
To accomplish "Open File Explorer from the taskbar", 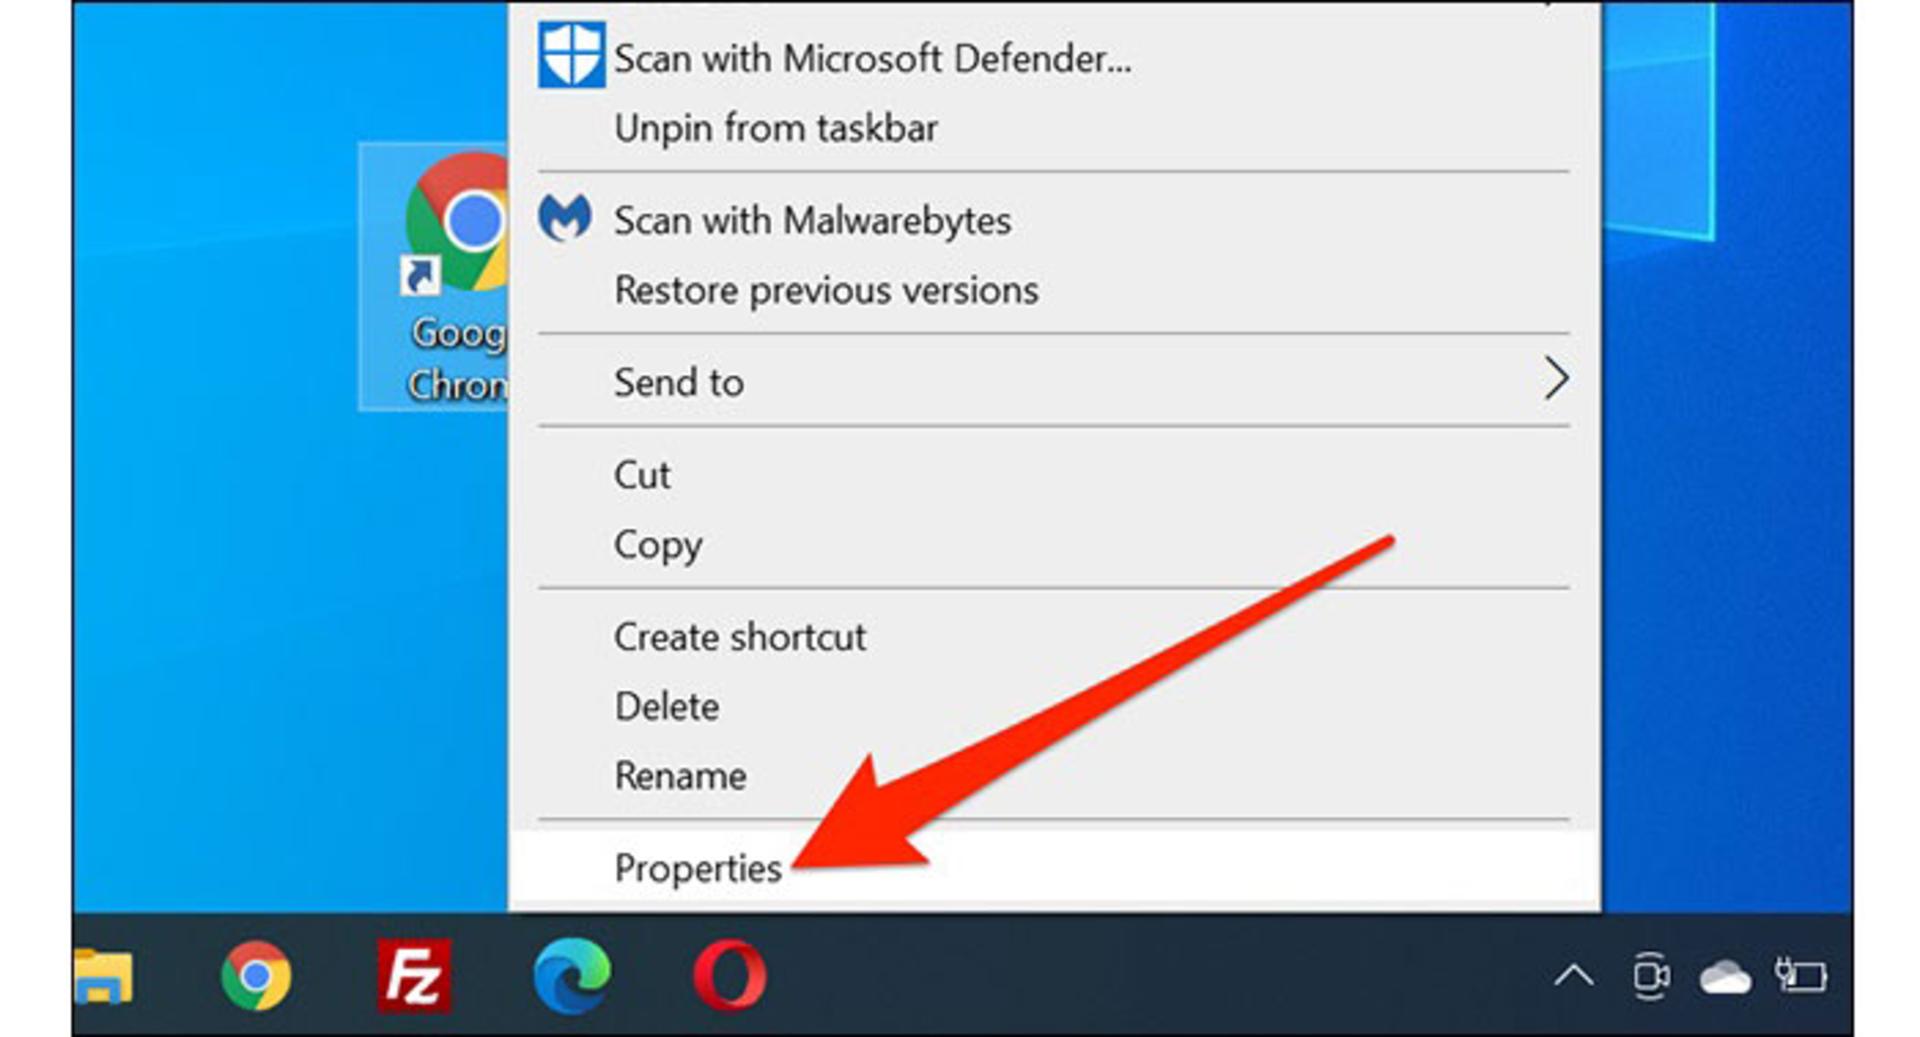I will [x=103, y=976].
